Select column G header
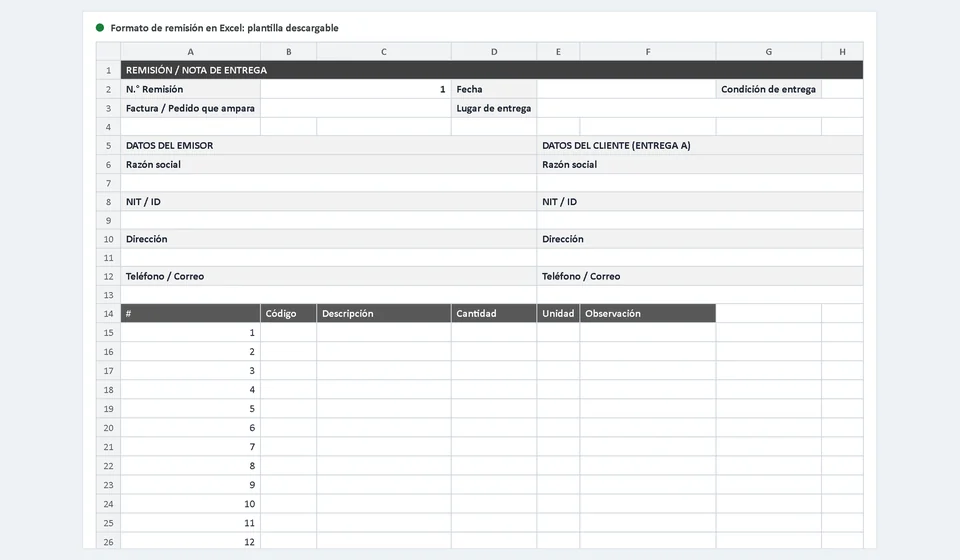This screenshot has height=560, width=960. (x=768, y=52)
